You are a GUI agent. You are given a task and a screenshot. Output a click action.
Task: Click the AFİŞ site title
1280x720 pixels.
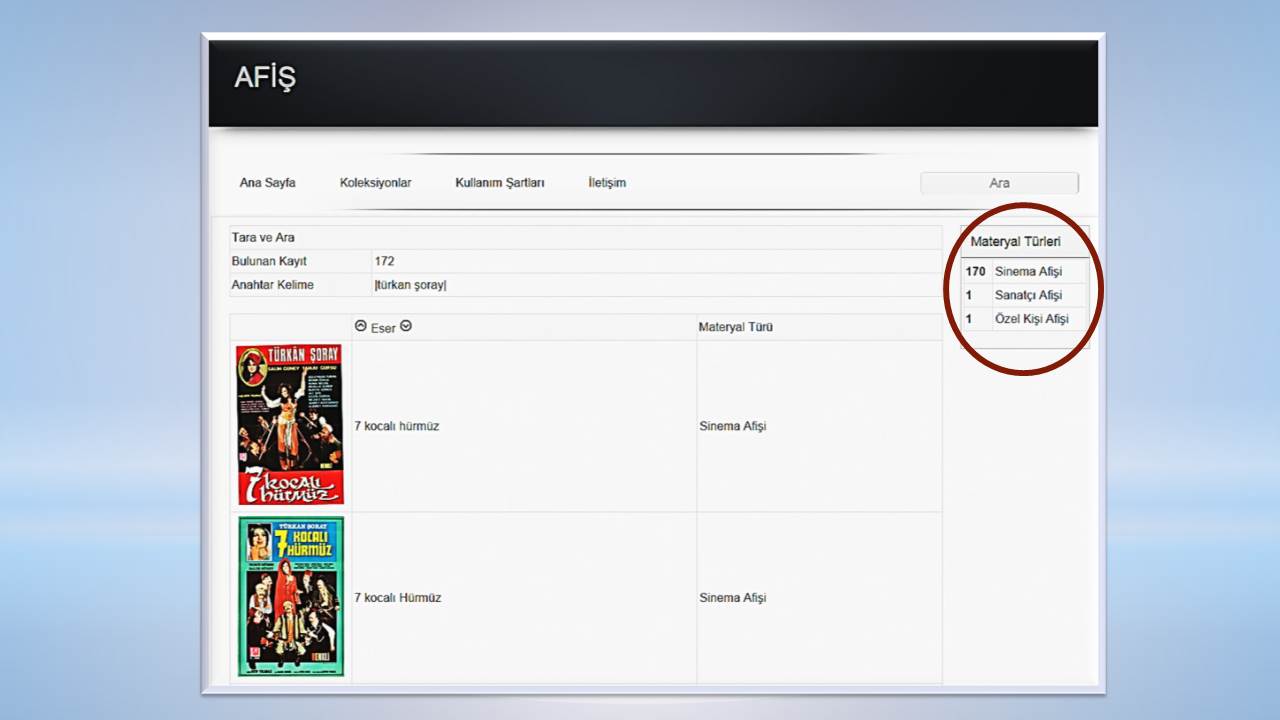tap(265, 78)
